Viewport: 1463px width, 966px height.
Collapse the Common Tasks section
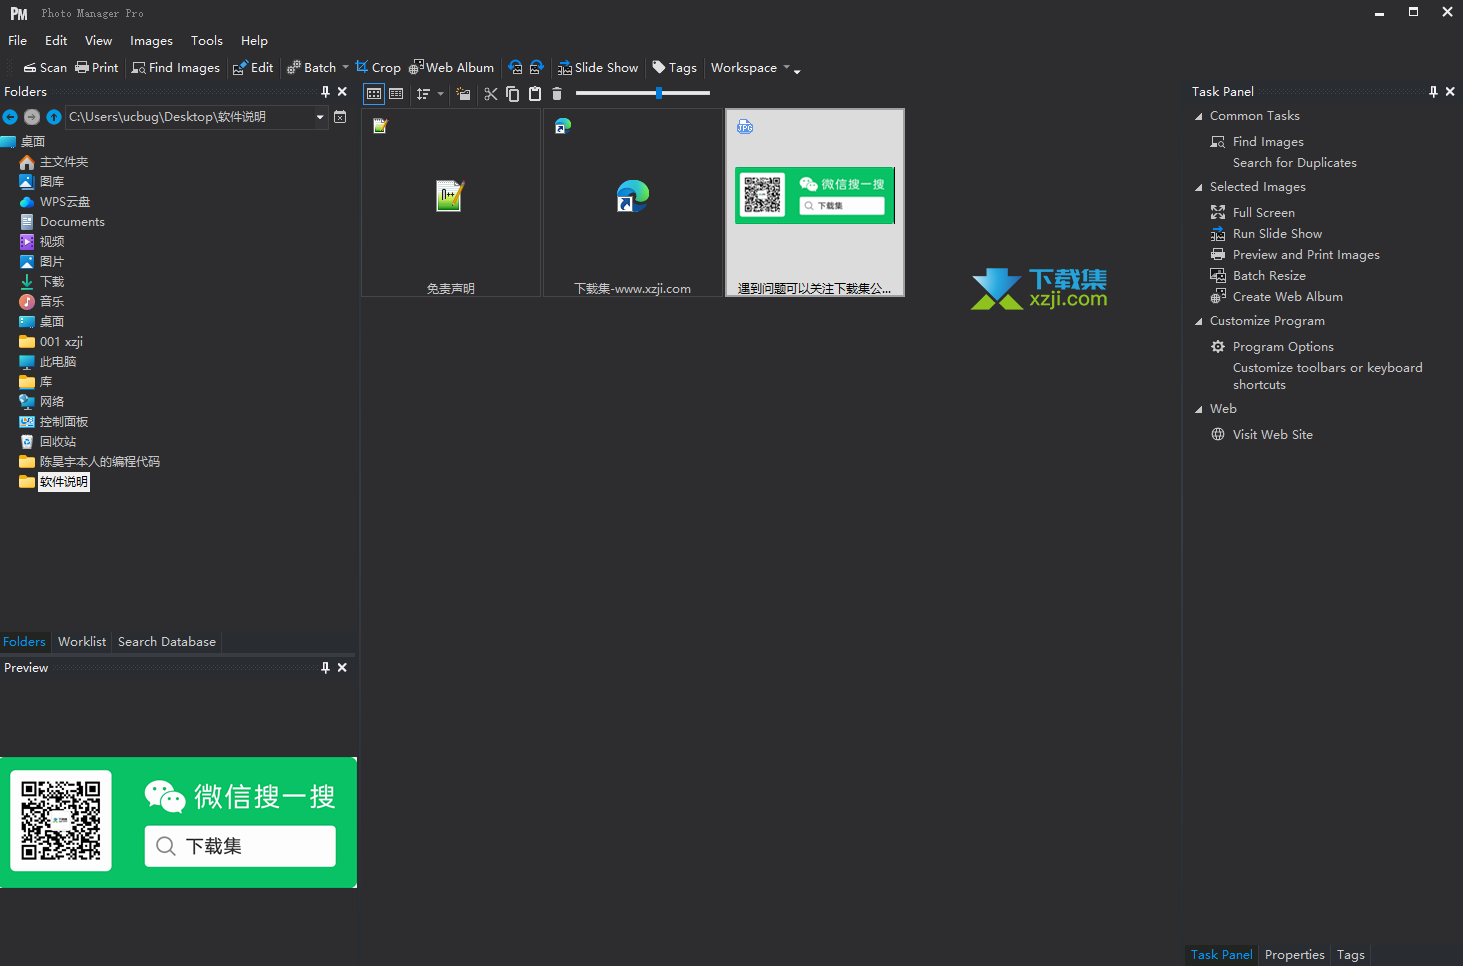(x=1199, y=116)
